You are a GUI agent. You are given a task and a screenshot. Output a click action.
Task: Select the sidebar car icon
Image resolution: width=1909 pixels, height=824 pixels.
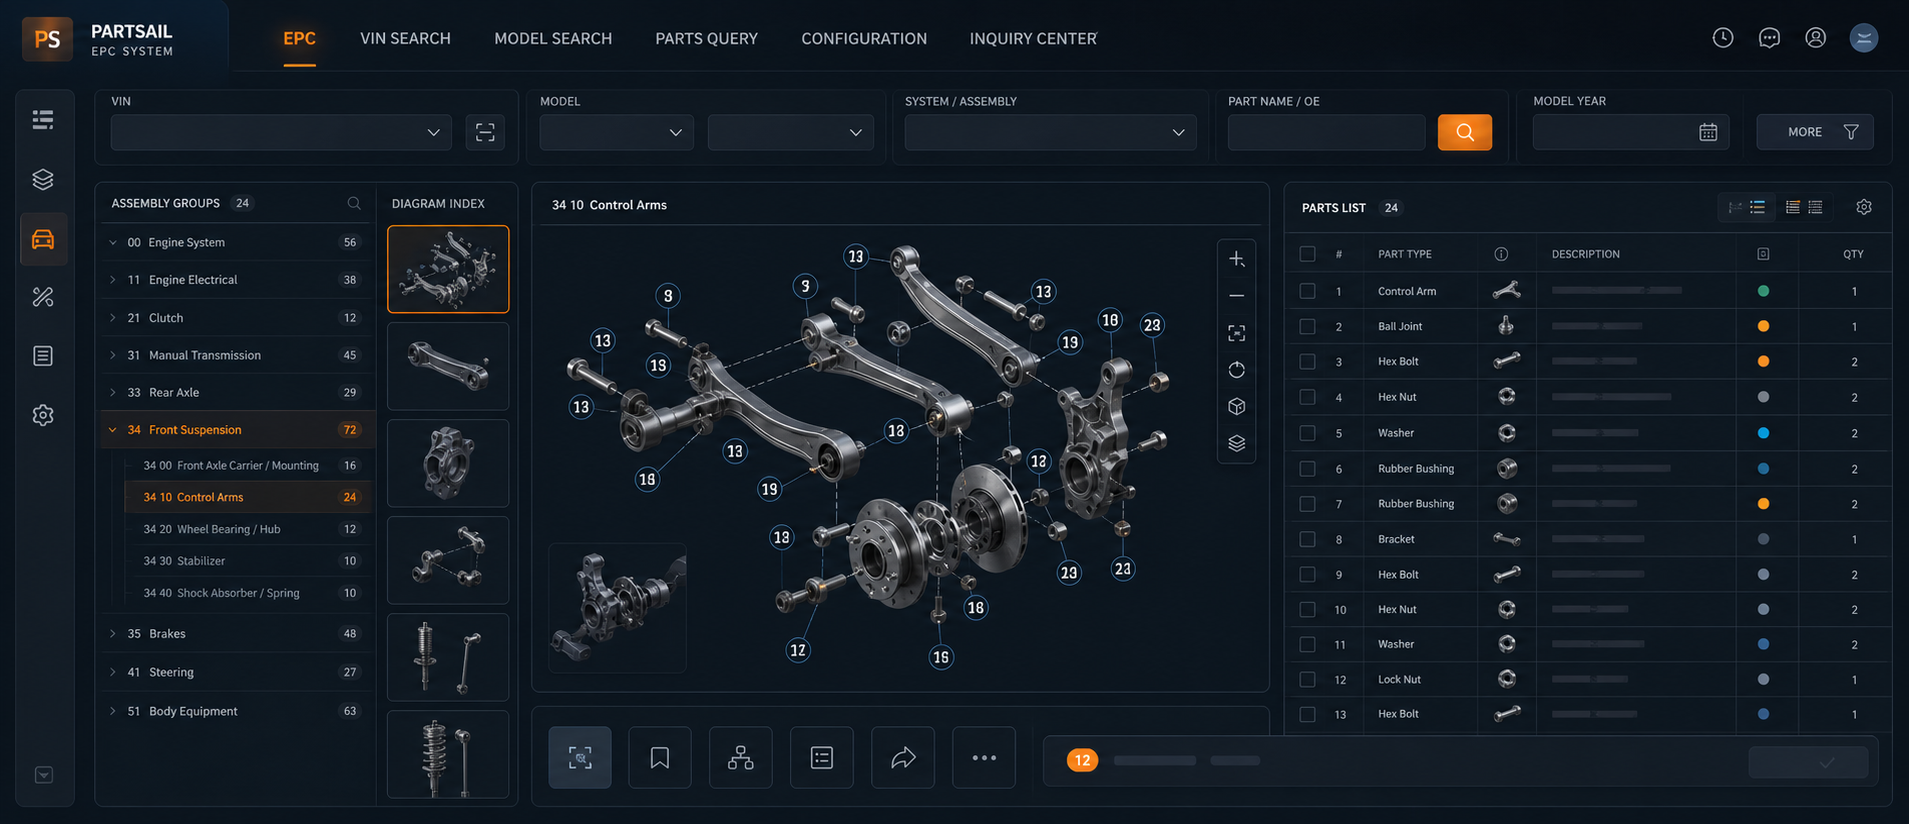coord(43,239)
